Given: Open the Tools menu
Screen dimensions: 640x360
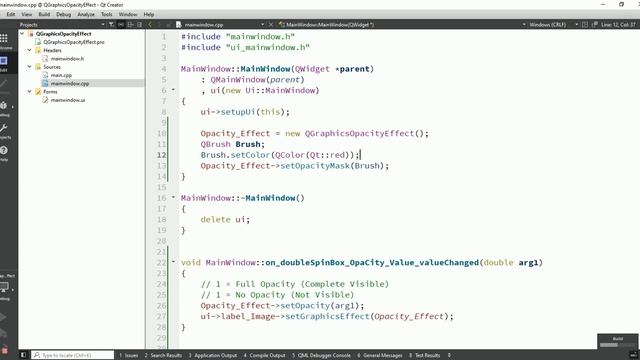Looking at the screenshot, I should [x=107, y=14].
